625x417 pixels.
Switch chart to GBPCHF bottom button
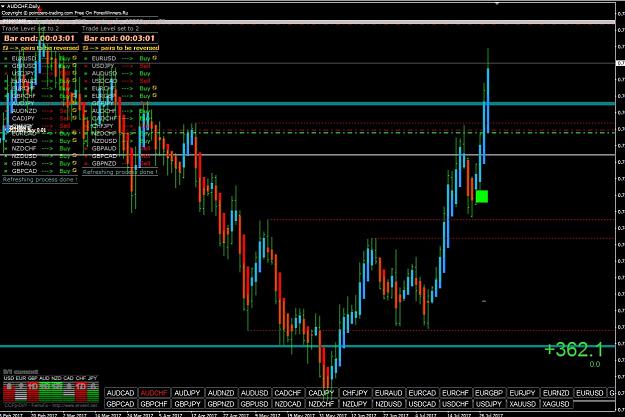(154, 404)
